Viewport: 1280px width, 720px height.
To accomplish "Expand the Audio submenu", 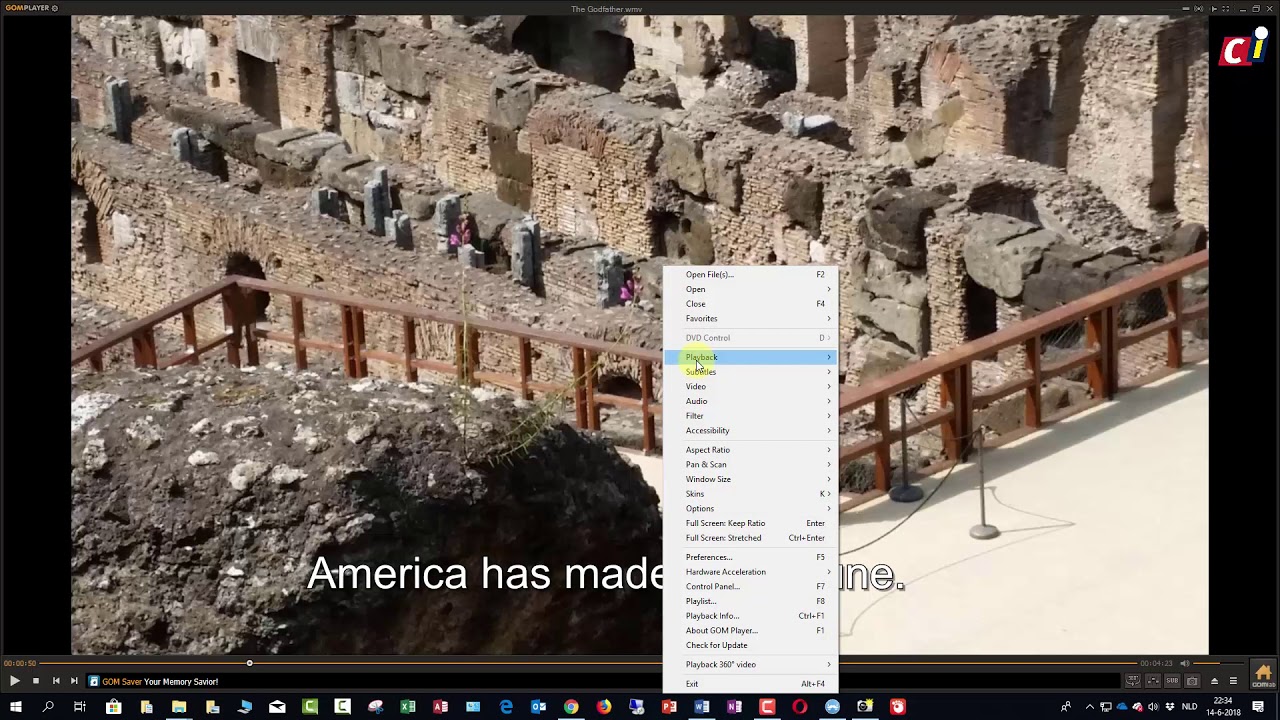I will 751,401.
